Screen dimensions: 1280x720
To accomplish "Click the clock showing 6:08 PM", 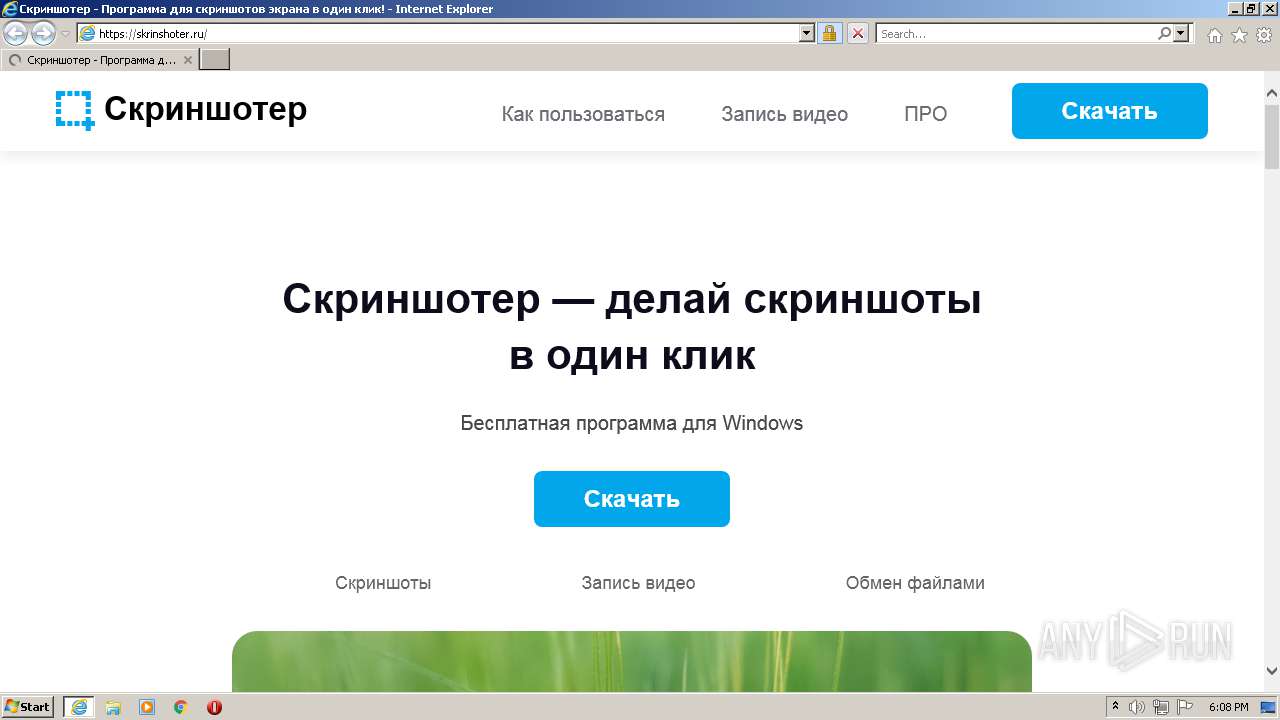I will 1228,707.
